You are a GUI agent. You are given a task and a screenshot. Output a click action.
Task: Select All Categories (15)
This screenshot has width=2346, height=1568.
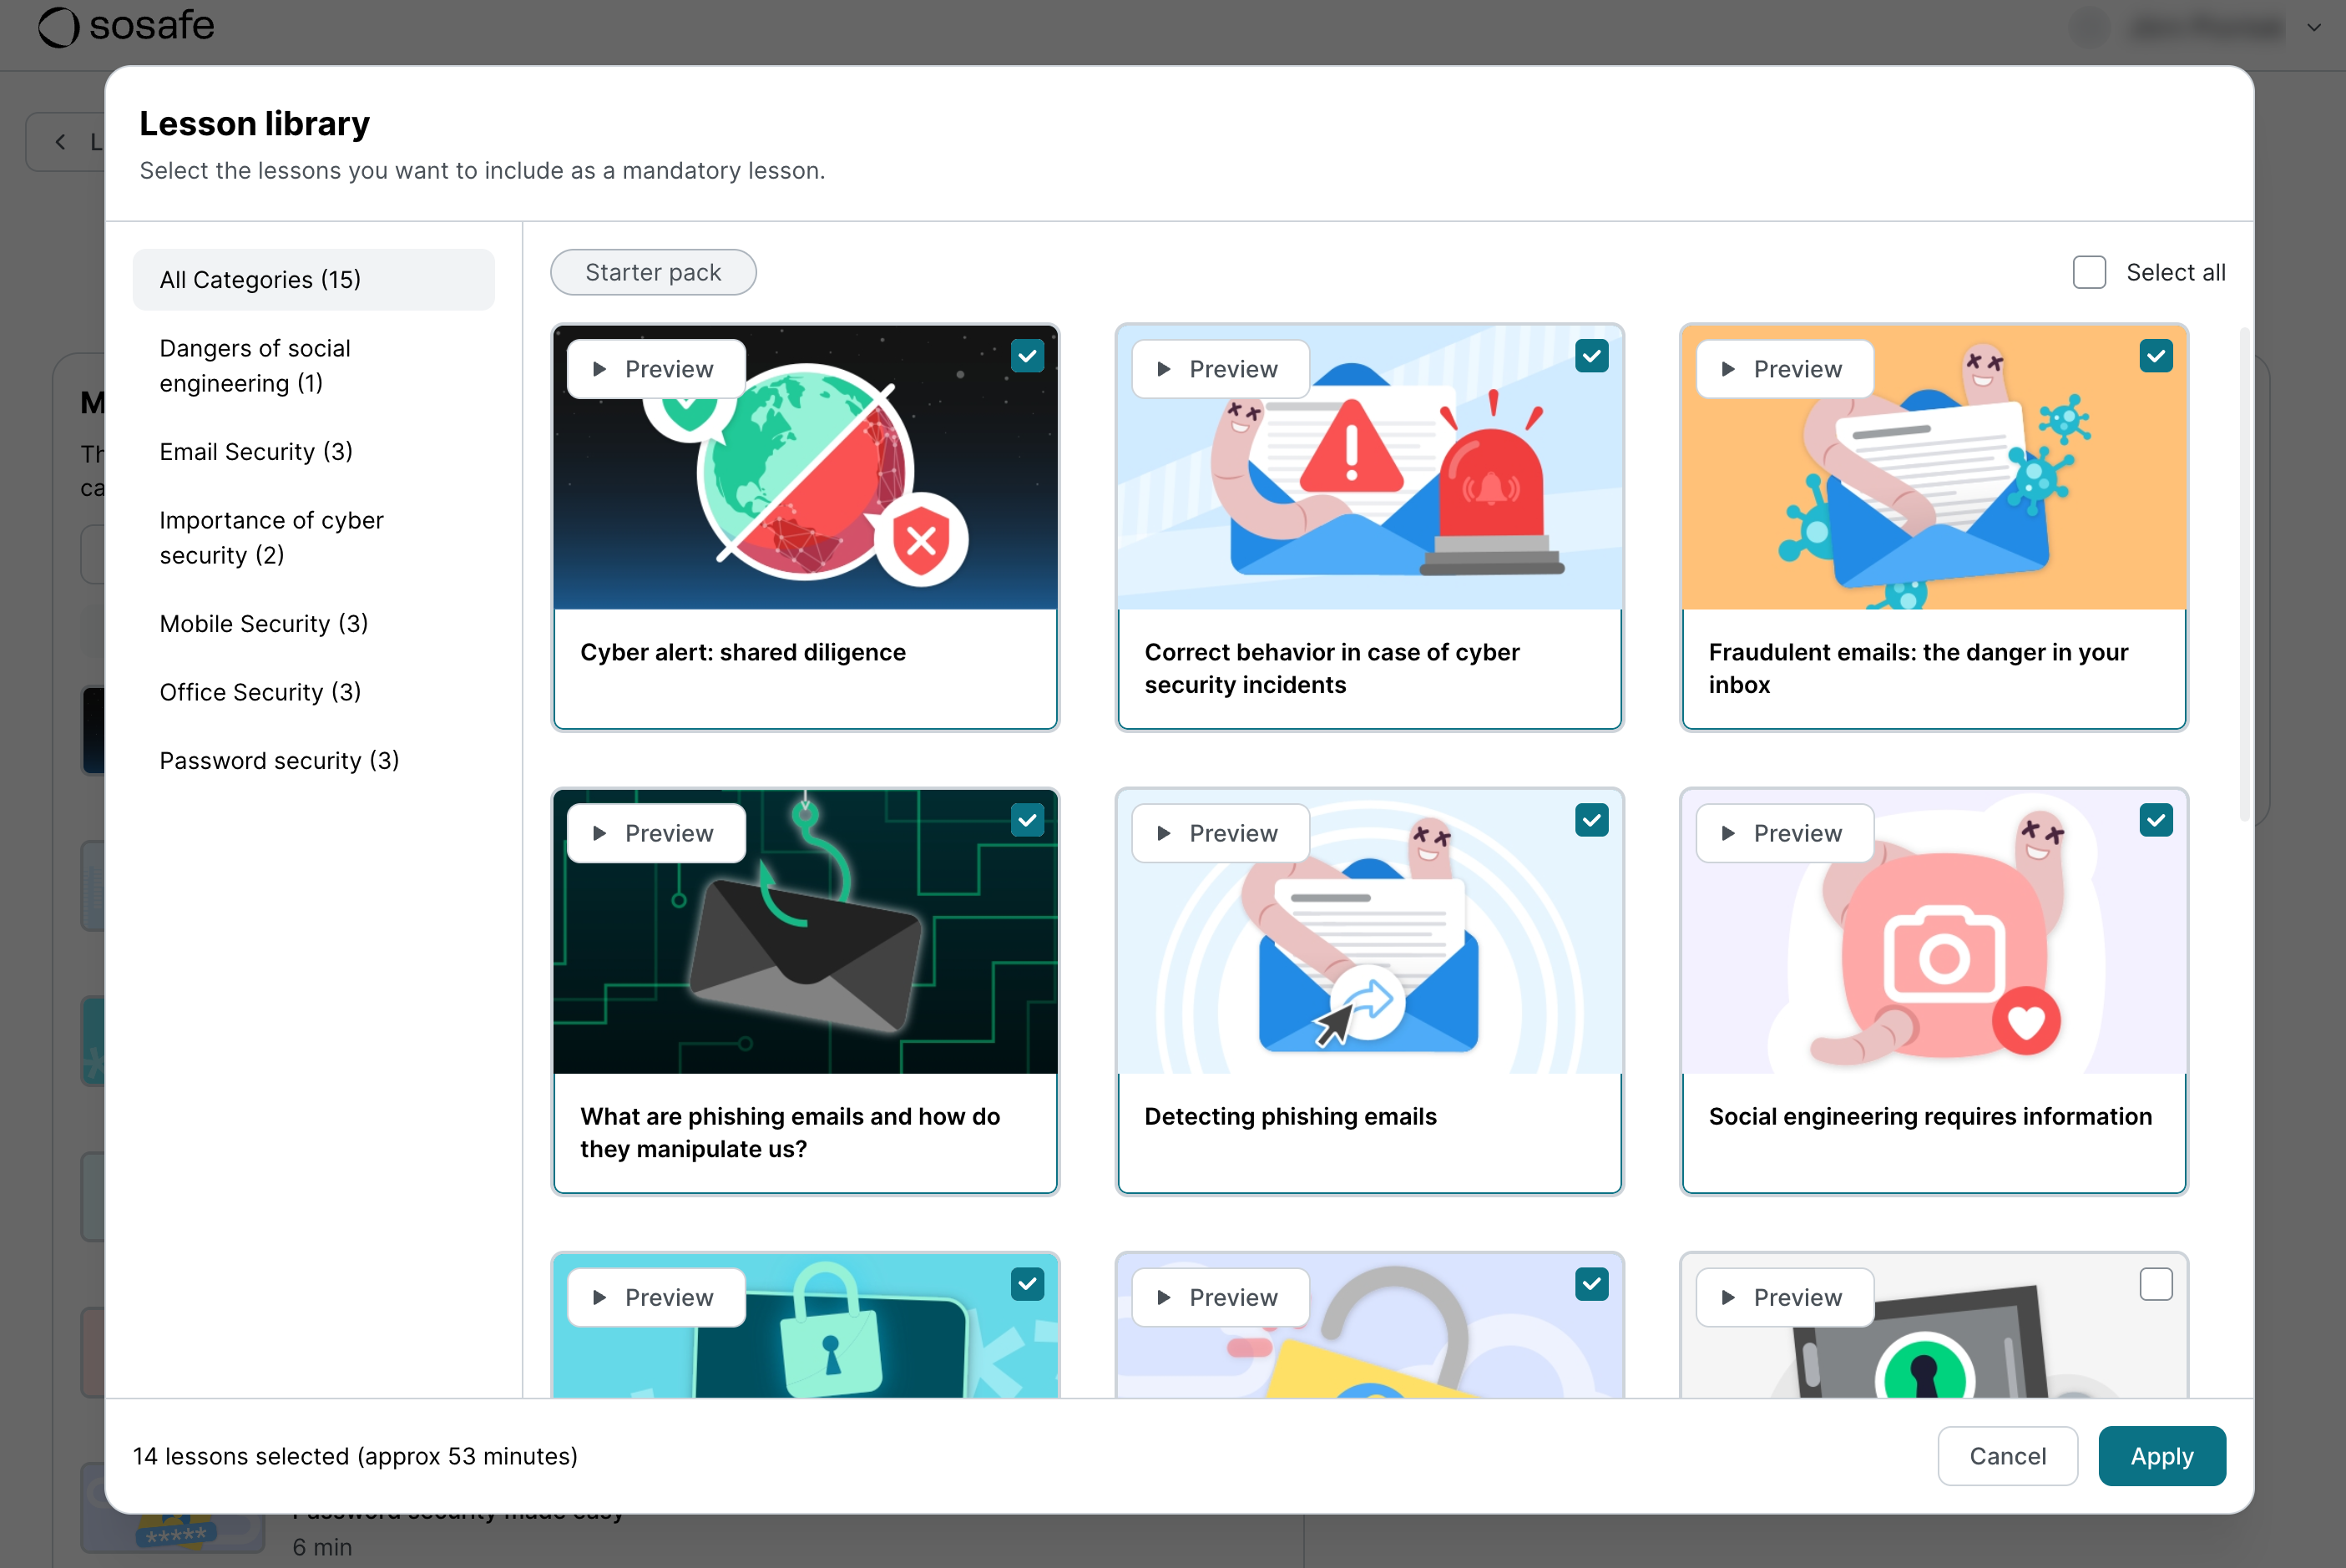tap(313, 279)
